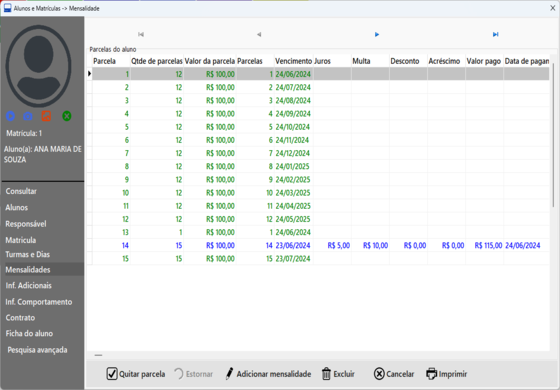Viewport: 560px width, 390px height.
Task: Click the Excluir label
Action: pos(344,374)
